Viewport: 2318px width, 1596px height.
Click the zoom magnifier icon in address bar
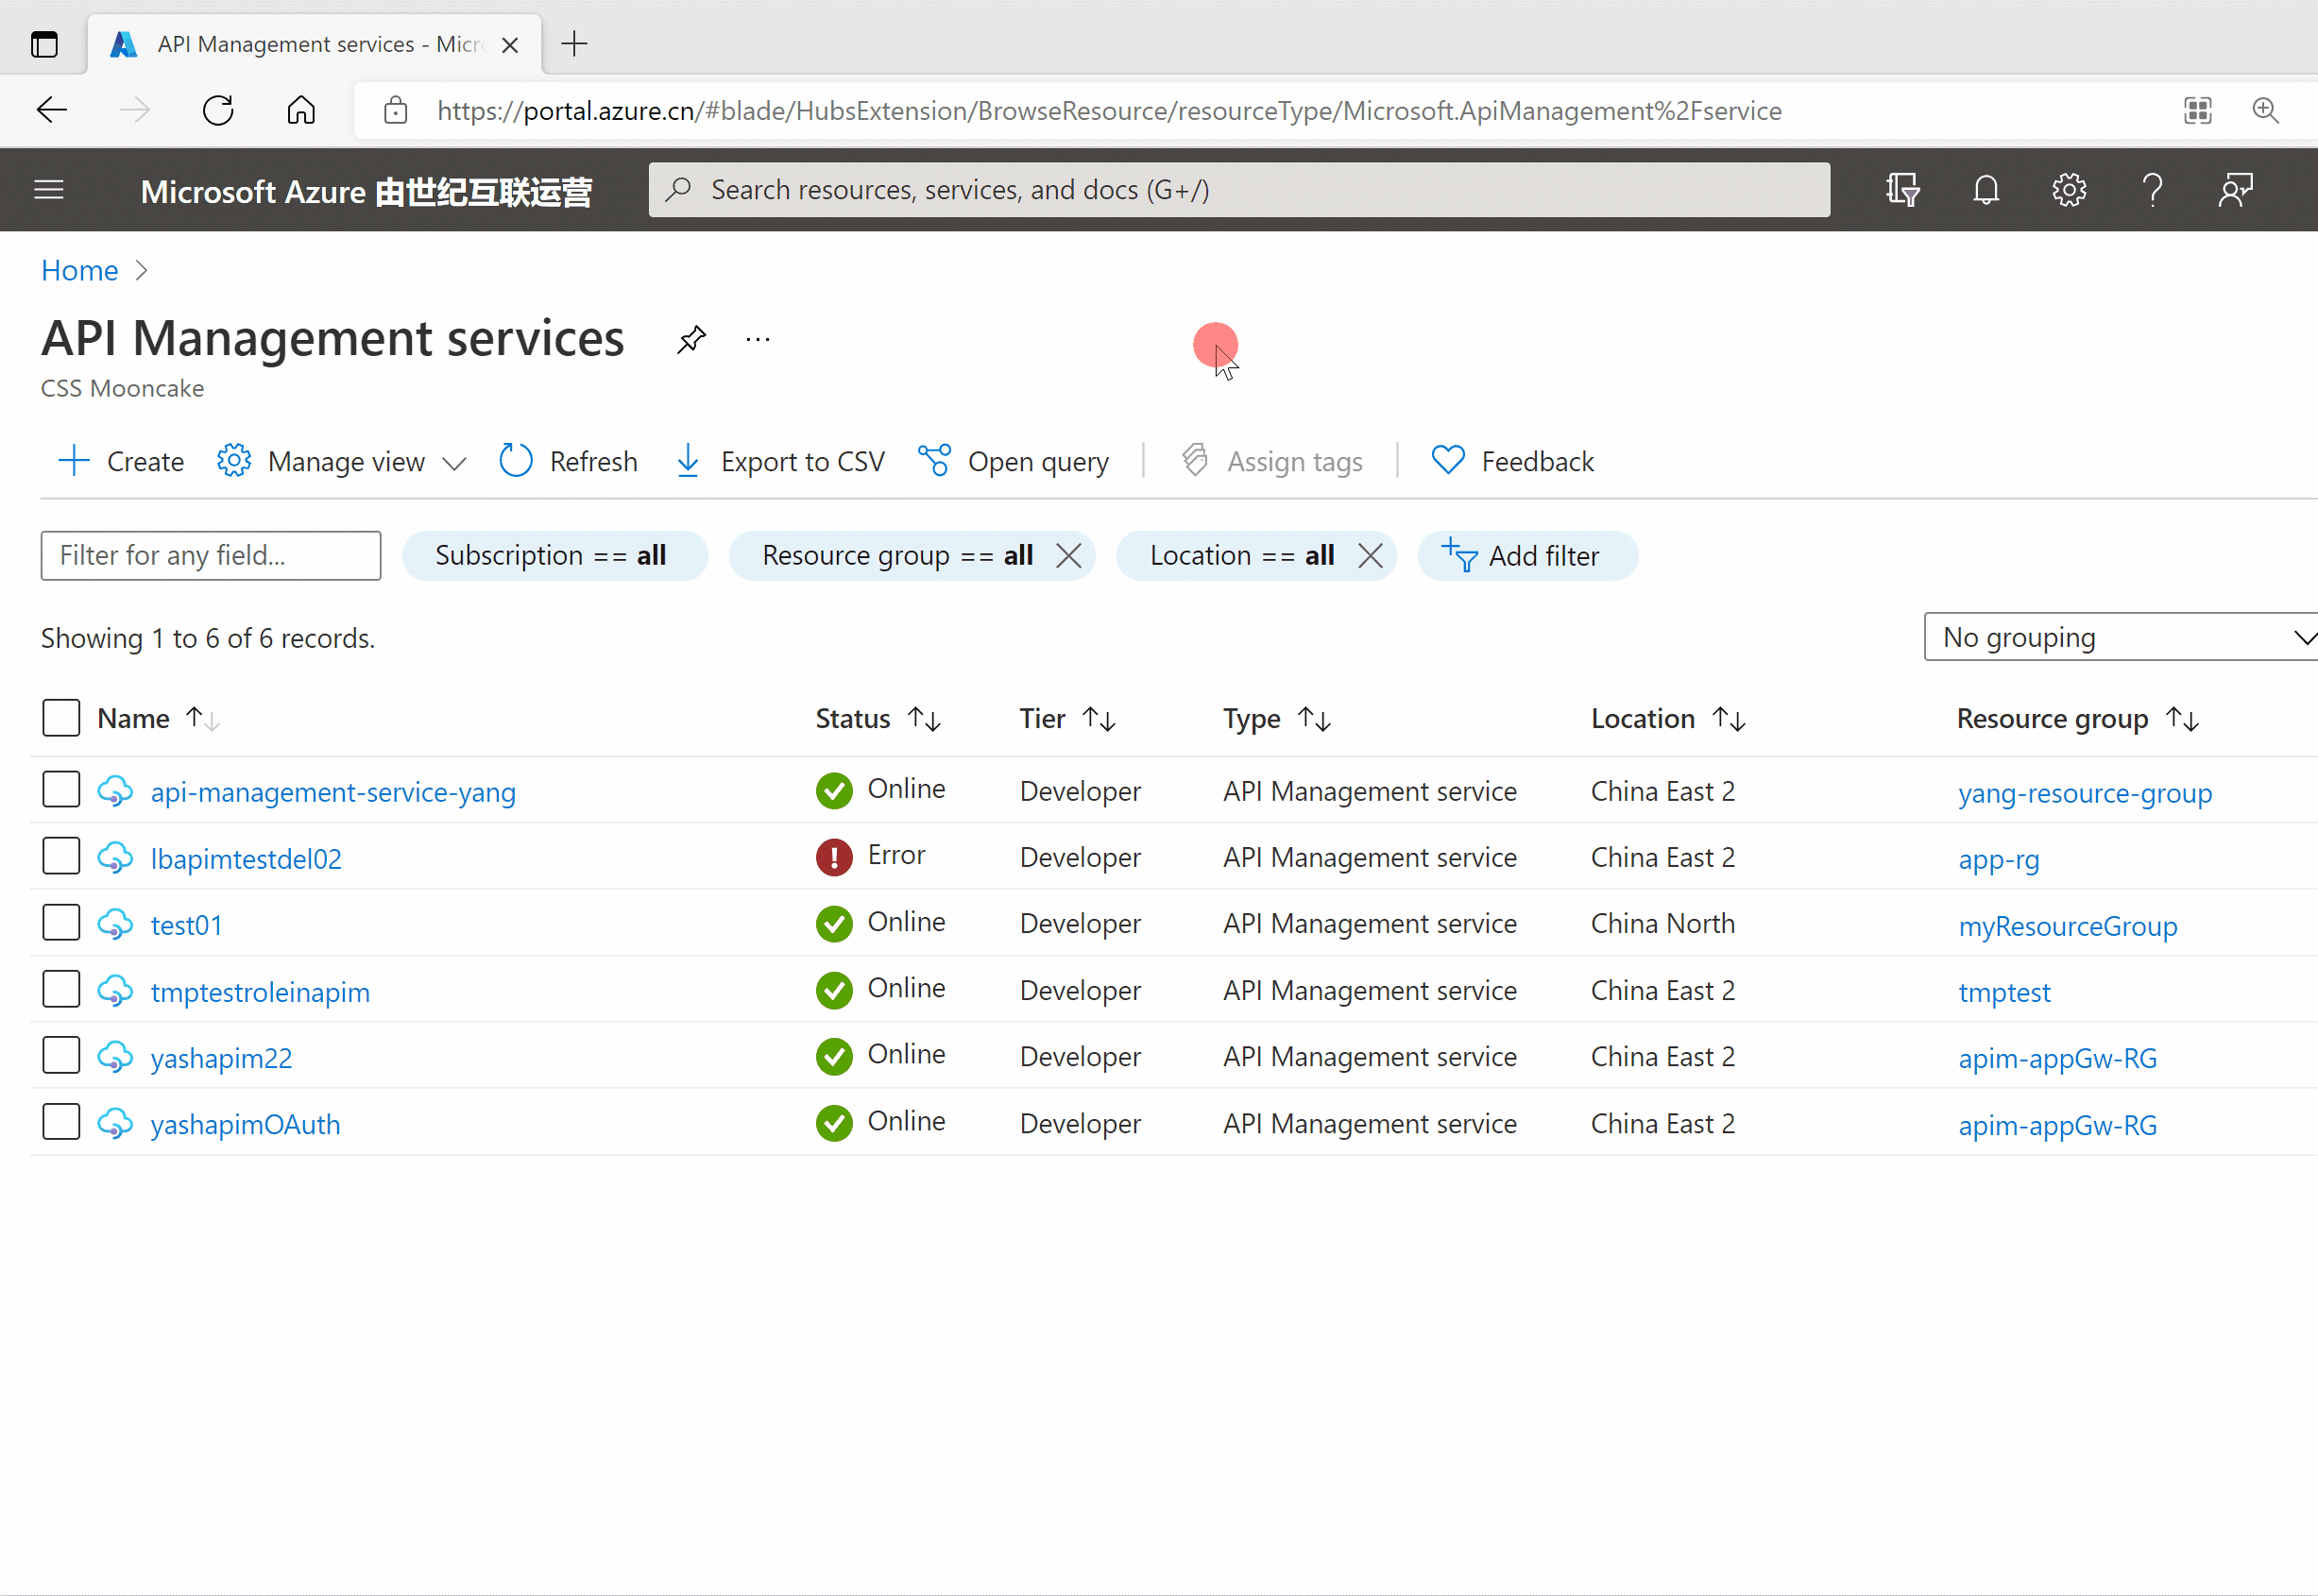coord(2265,110)
